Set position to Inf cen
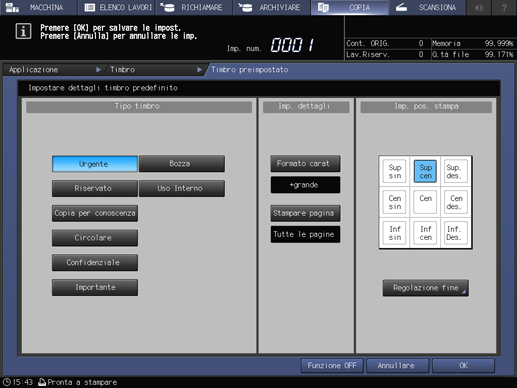517x388 pixels. click(425, 233)
